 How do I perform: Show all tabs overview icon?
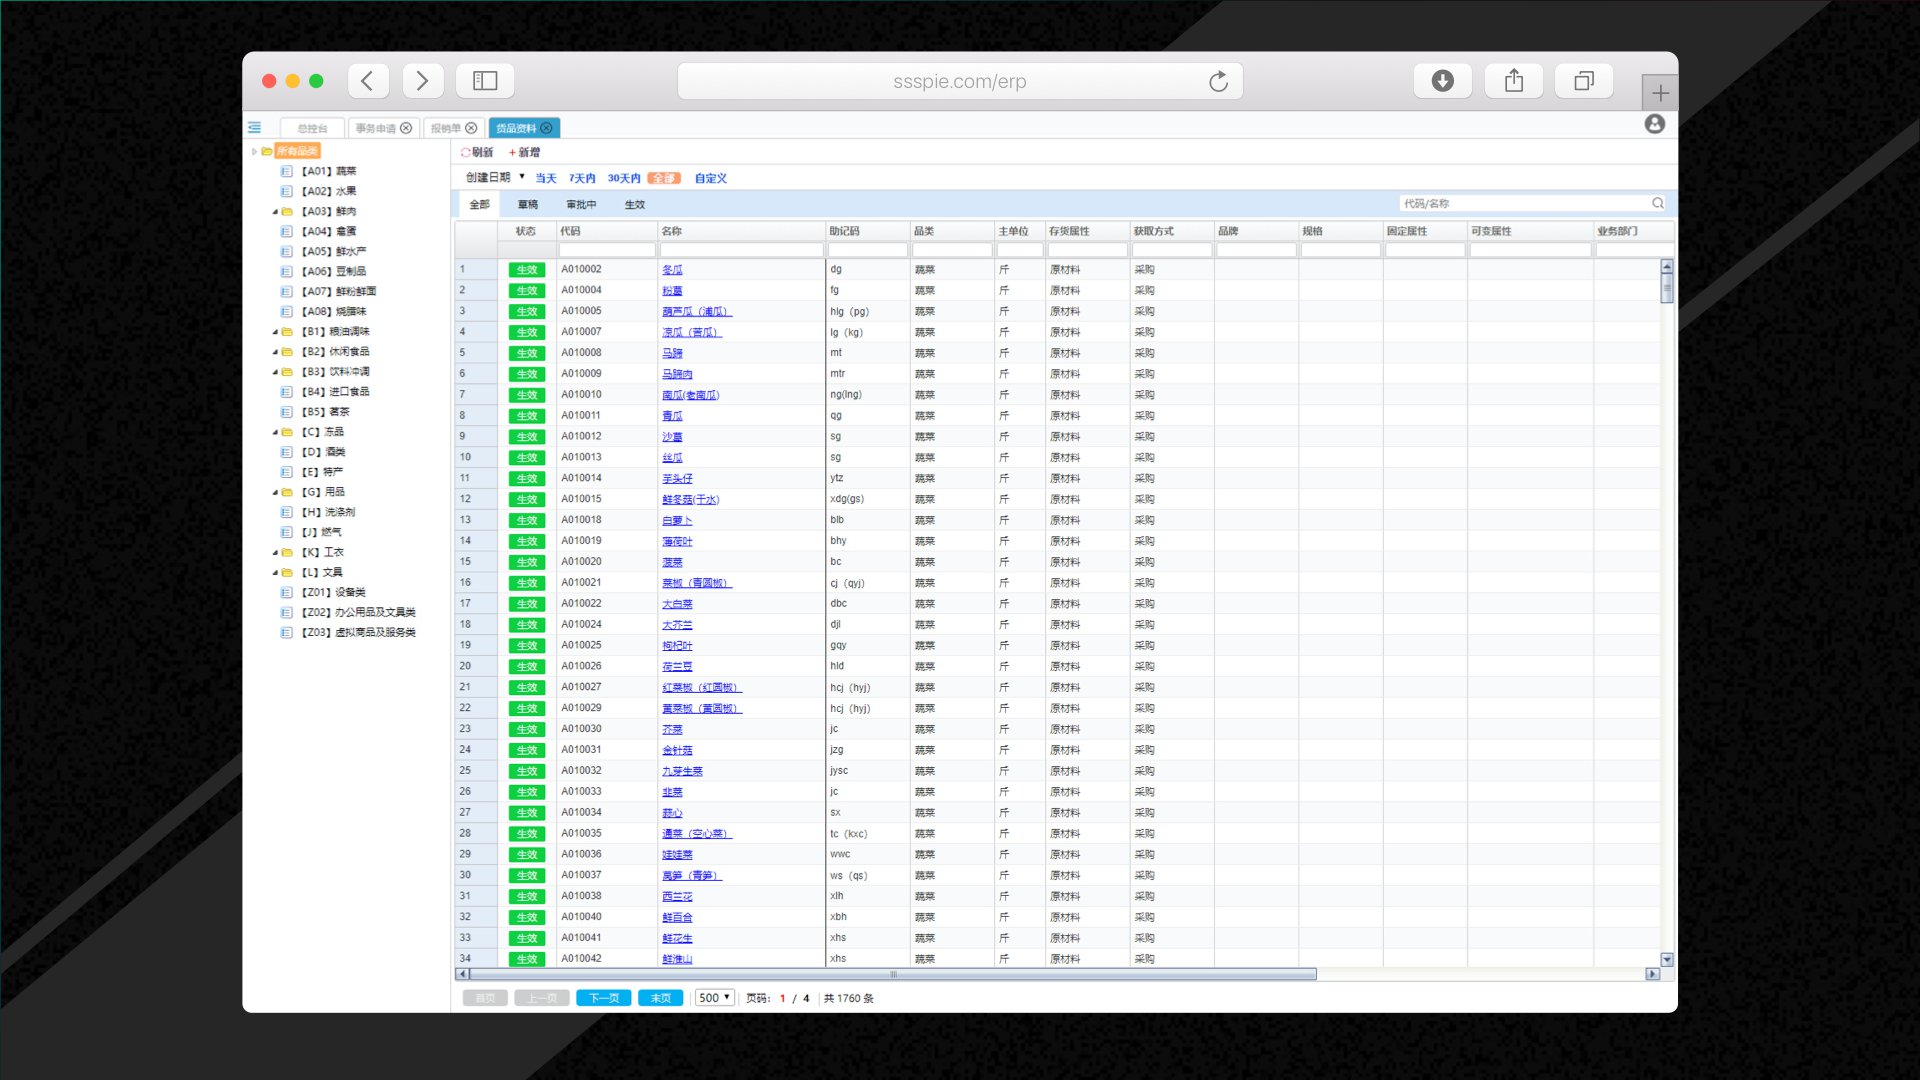click(1584, 81)
